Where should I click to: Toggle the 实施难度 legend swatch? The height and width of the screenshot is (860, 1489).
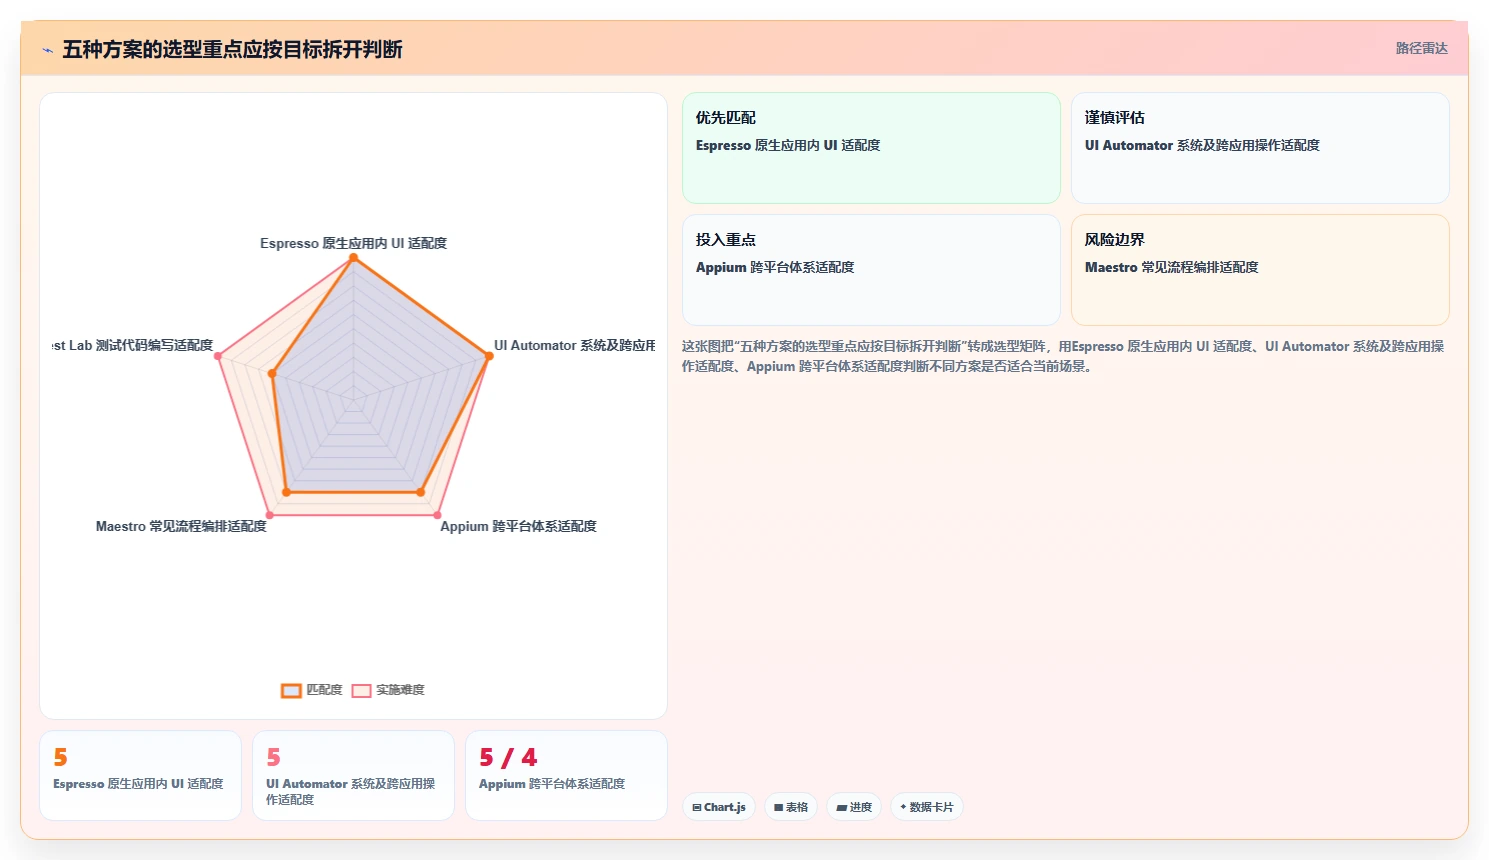click(361, 690)
